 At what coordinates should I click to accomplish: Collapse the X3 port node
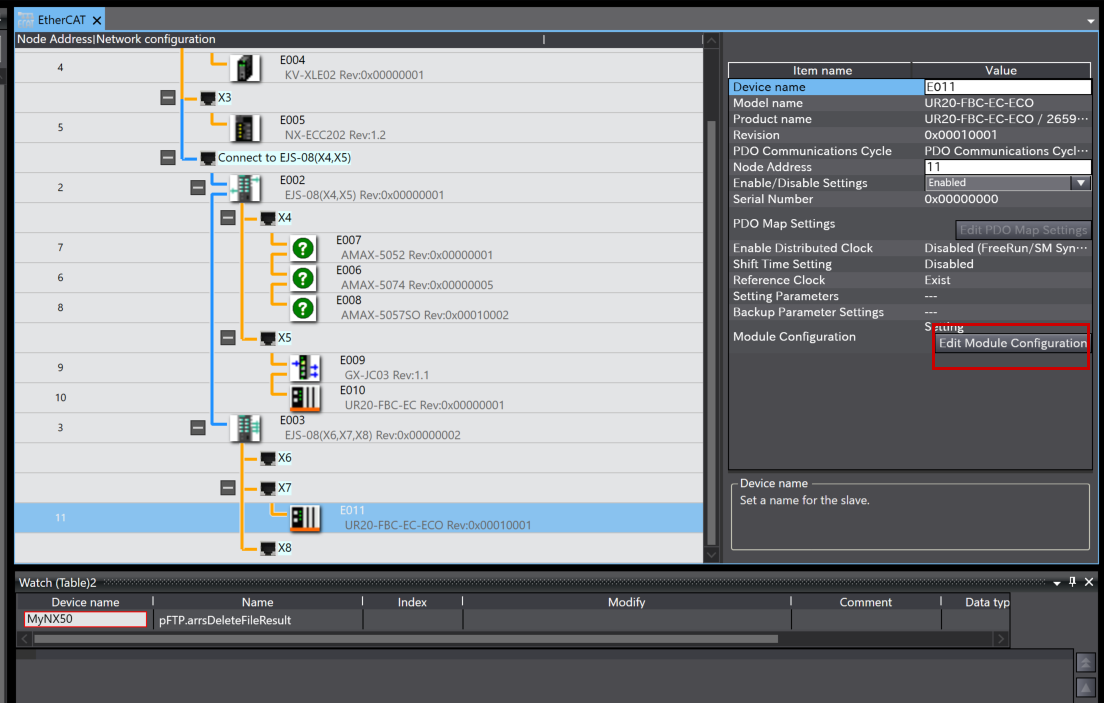168,98
